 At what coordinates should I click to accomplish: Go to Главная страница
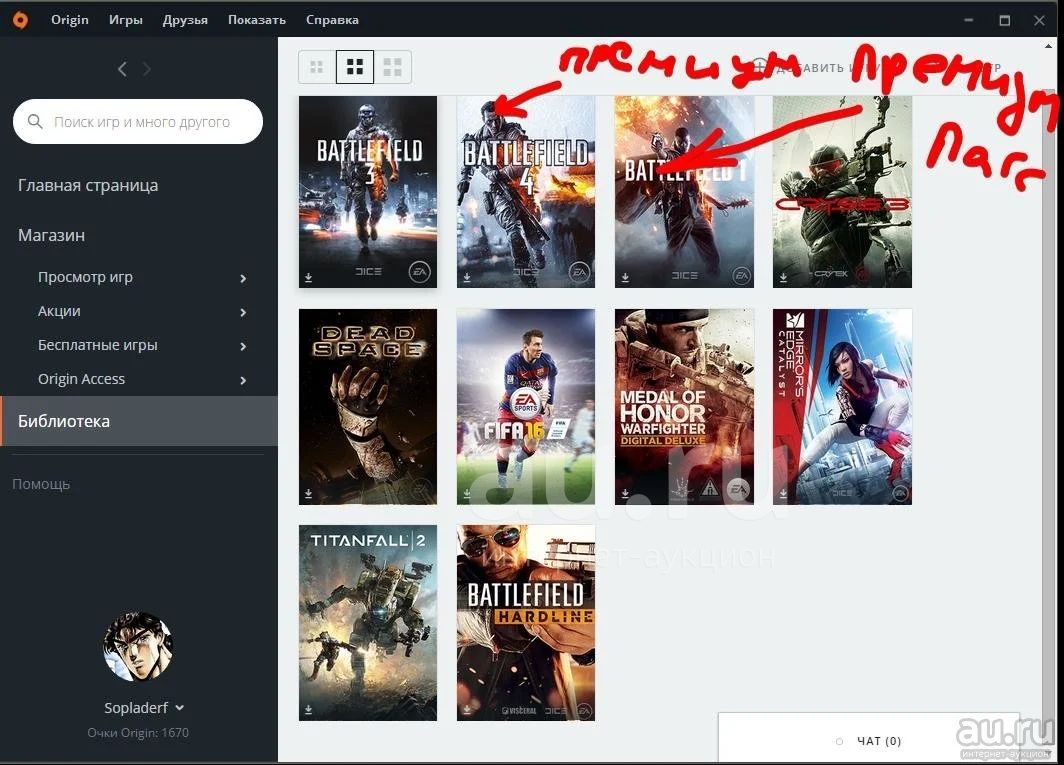click(88, 185)
